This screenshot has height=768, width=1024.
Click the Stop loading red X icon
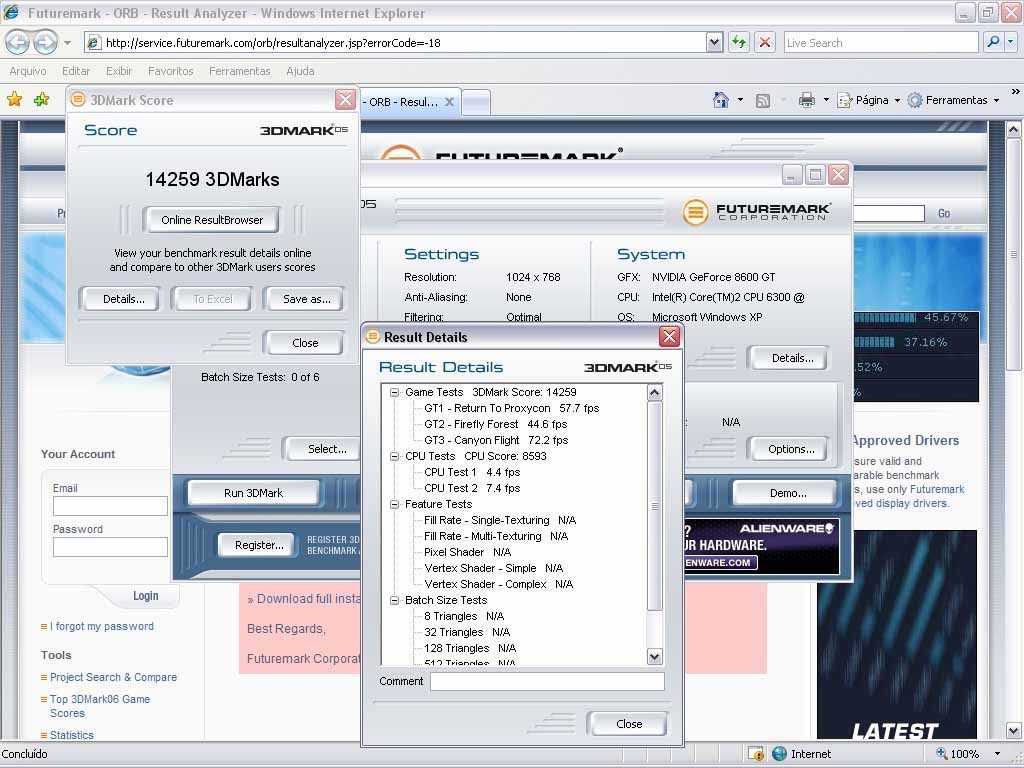coord(765,42)
